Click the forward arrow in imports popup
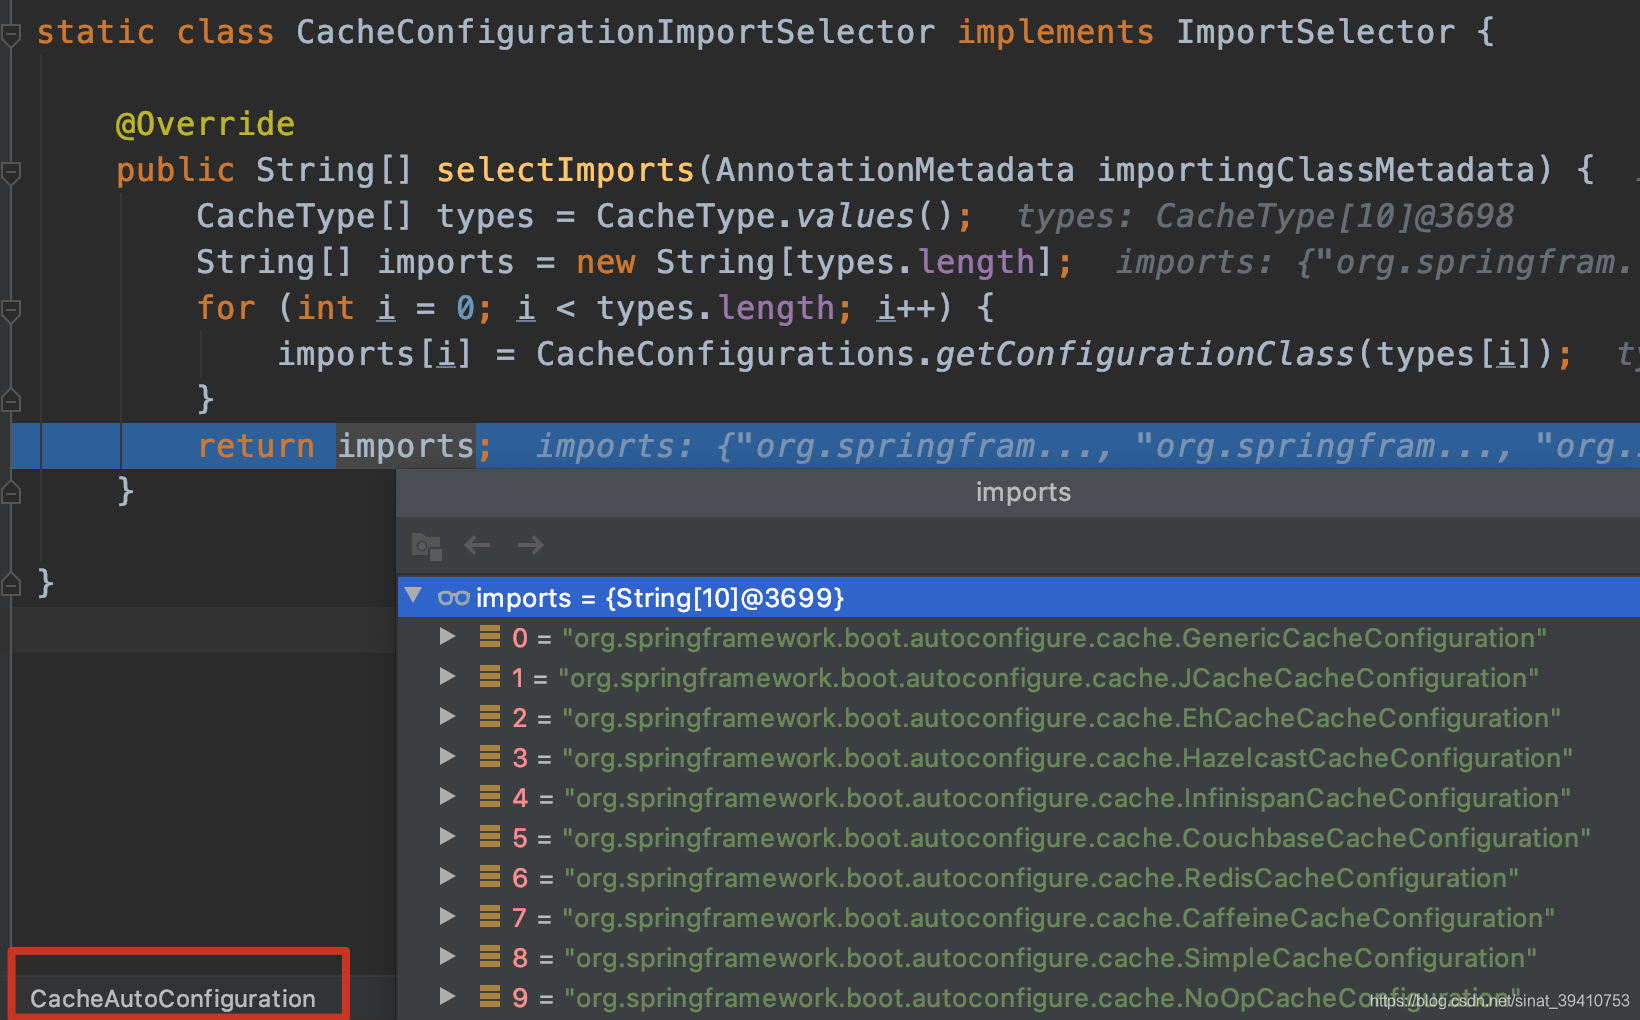The height and width of the screenshot is (1020, 1640). (x=531, y=545)
